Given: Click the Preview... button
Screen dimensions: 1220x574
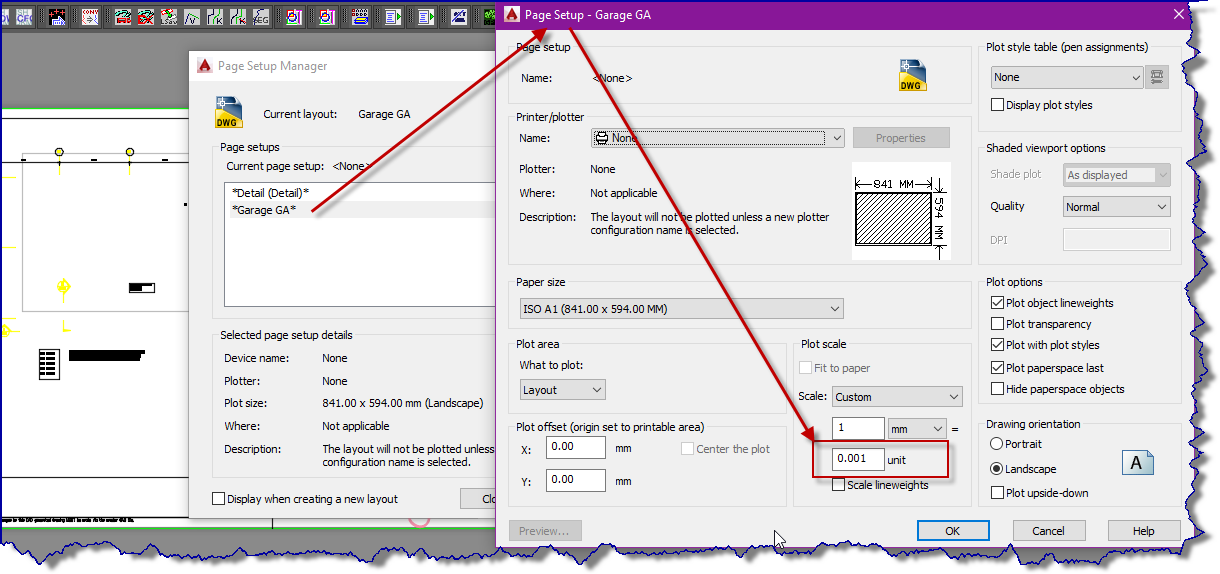Looking at the screenshot, I should click(x=545, y=531).
